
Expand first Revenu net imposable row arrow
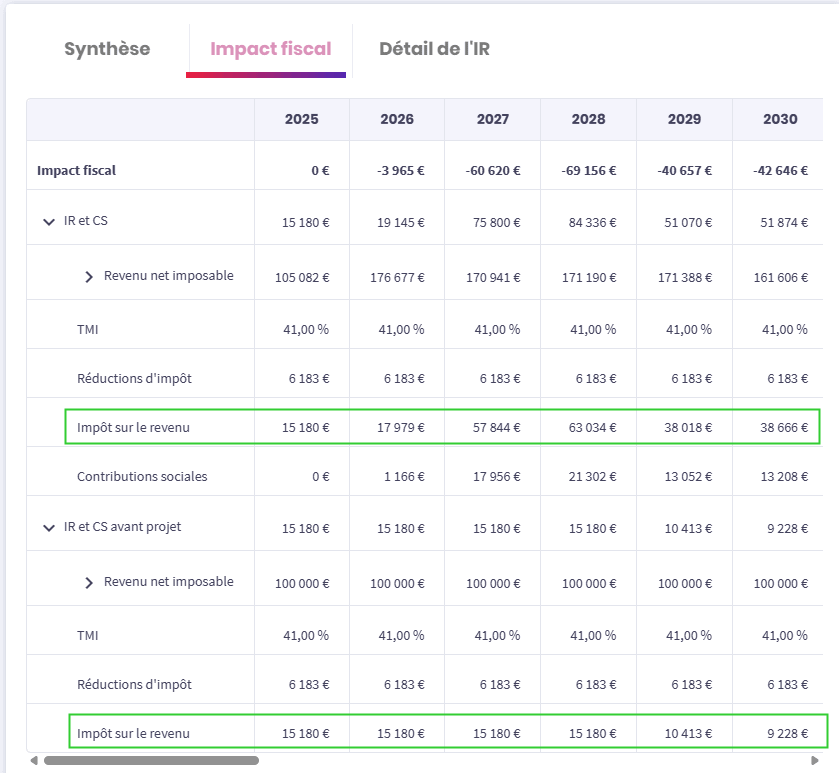click(x=89, y=276)
